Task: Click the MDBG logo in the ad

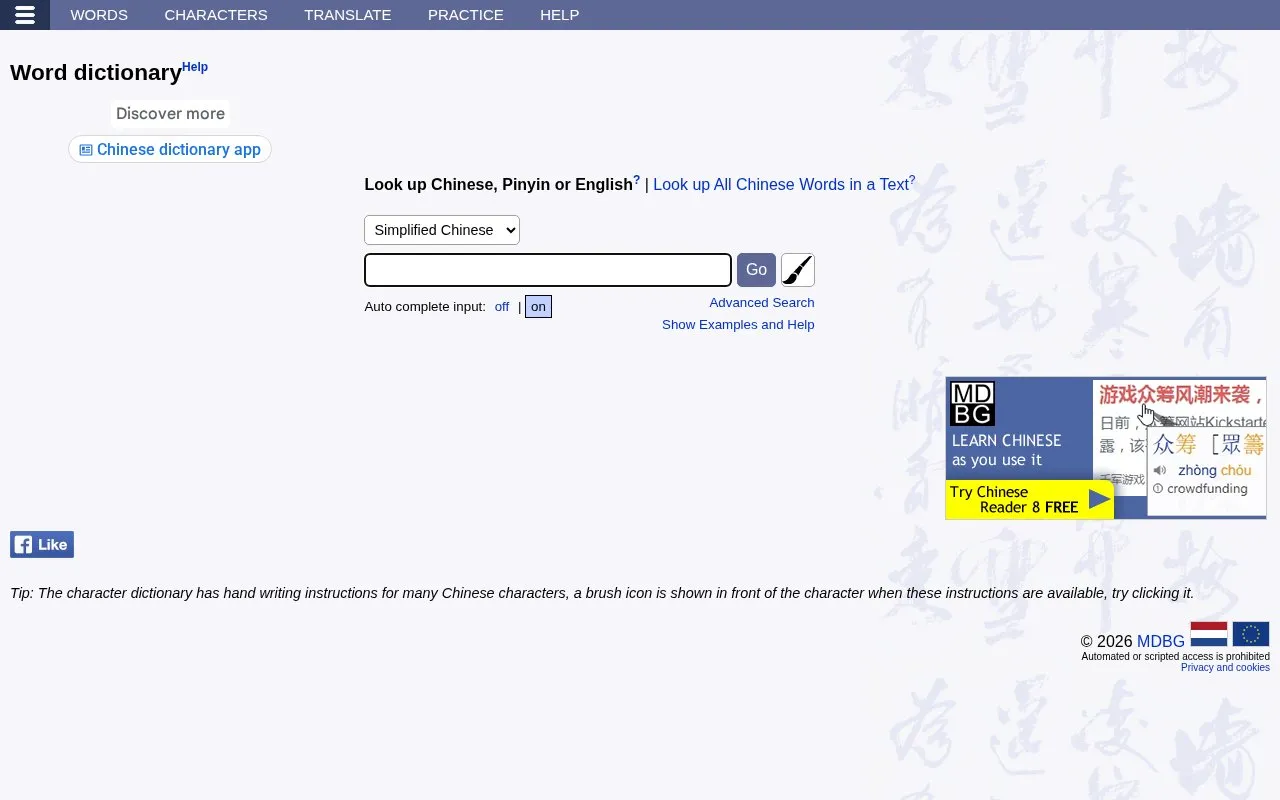Action: 972,404
